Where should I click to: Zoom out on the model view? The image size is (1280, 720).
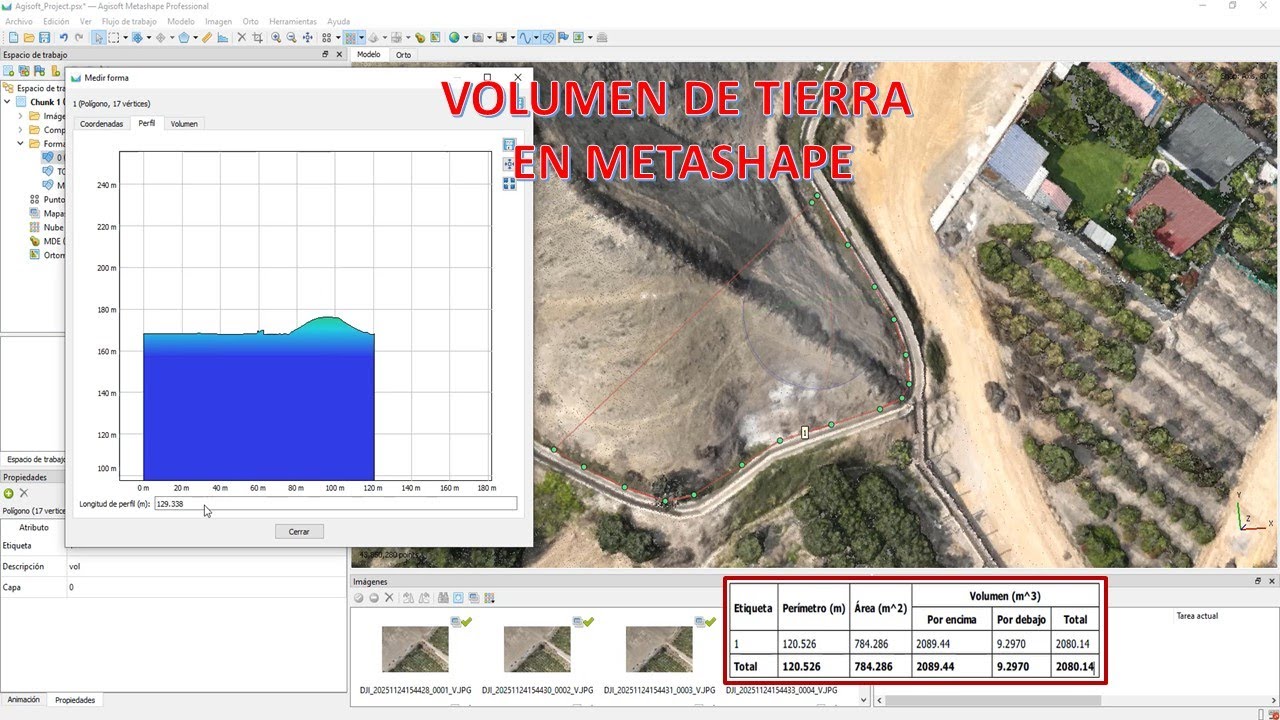coord(291,37)
